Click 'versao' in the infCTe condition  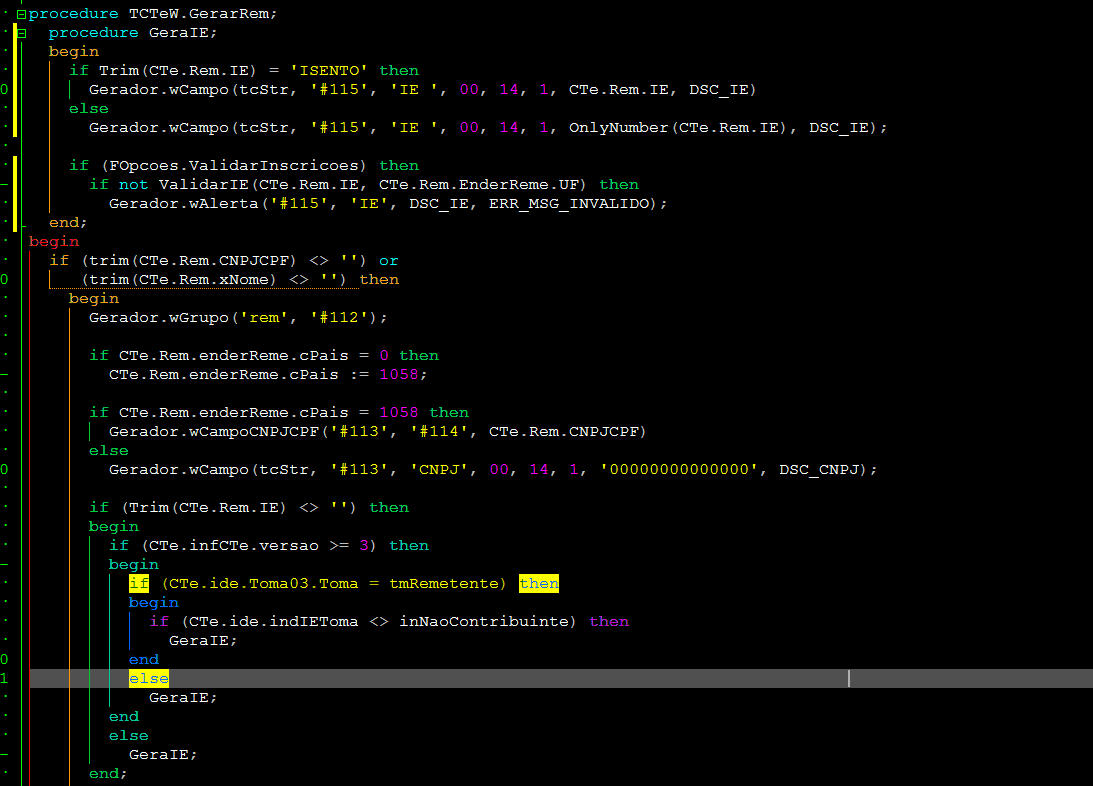(289, 546)
